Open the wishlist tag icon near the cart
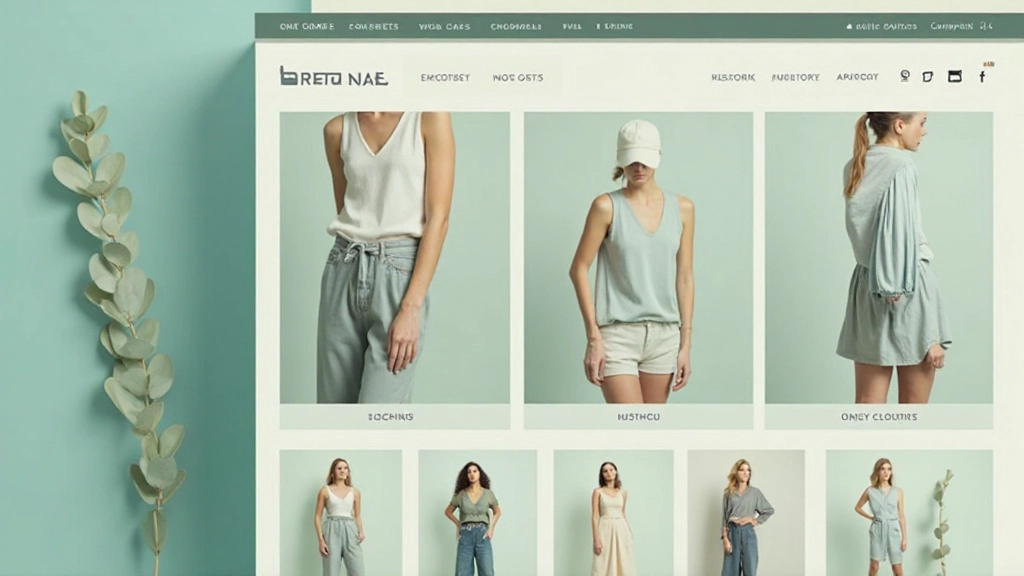1024x576 pixels. [926, 76]
